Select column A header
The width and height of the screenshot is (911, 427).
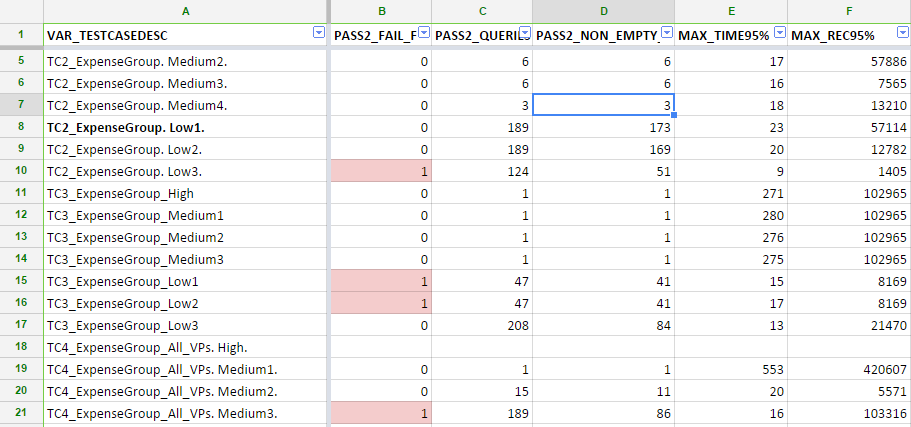(186, 11)
